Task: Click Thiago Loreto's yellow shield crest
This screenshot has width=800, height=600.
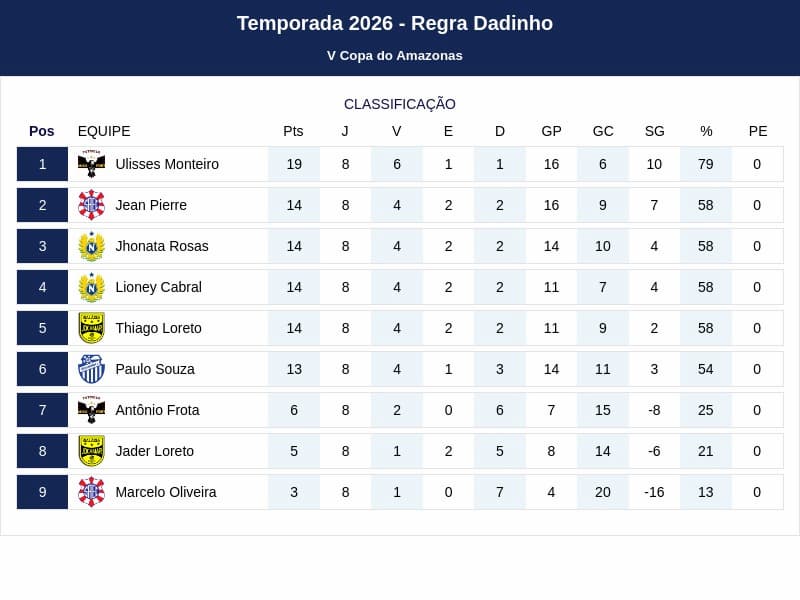Action: pos(91,328)
